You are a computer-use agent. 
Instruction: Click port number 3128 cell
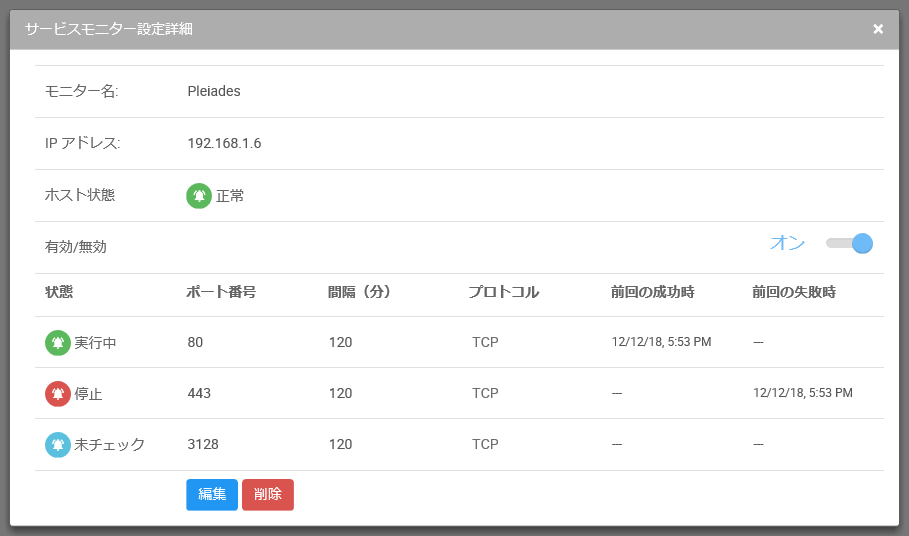click(x=203, y=444)
